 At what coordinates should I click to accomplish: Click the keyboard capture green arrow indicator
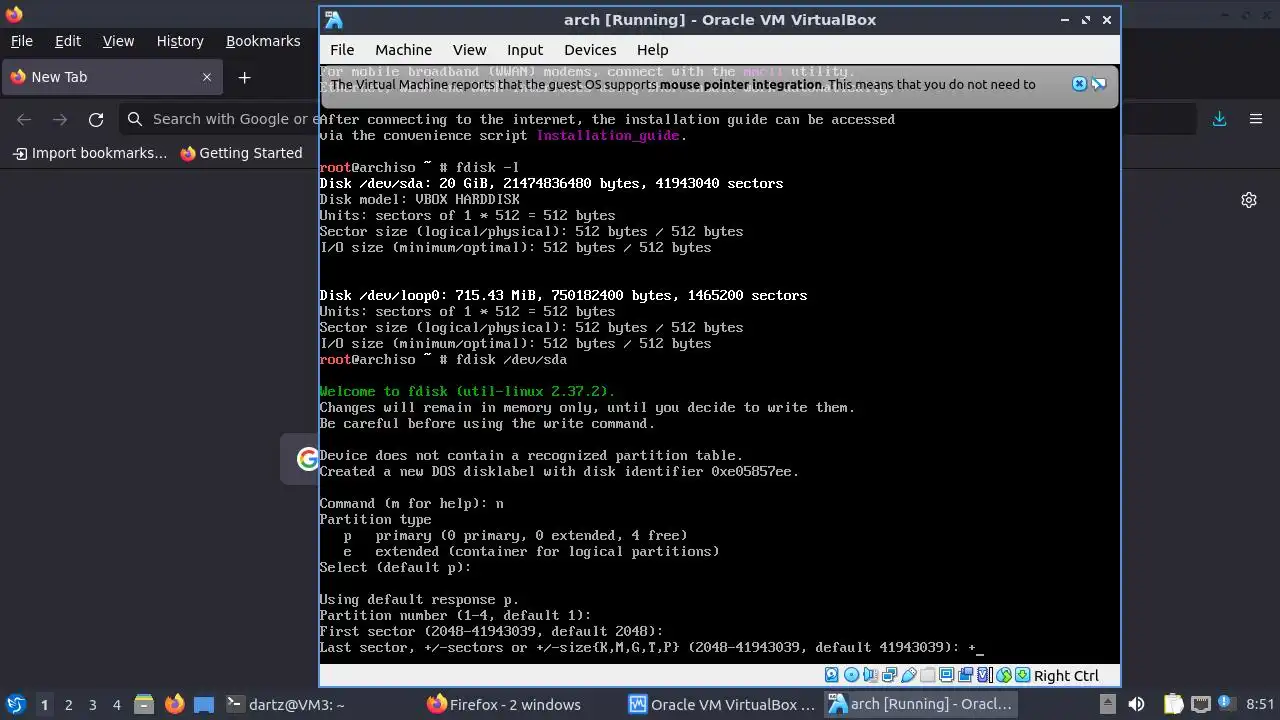(x=1023, y=675)
